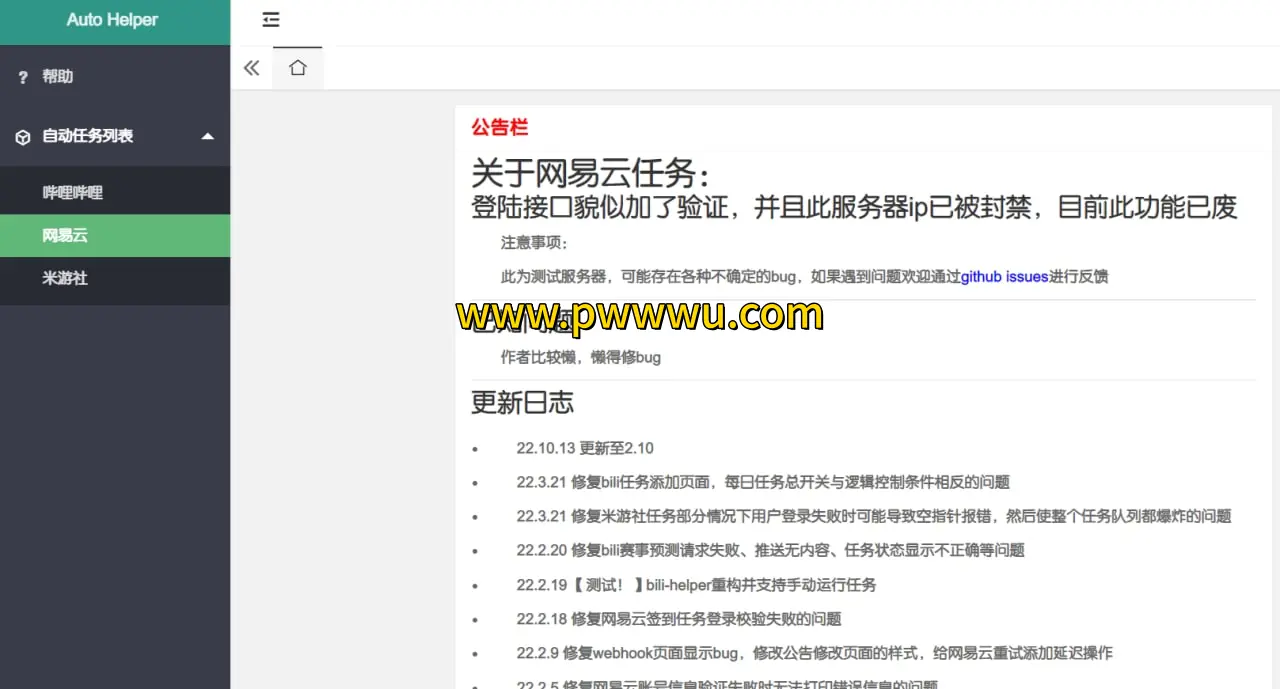Click the 注意事项 label in announcement
The image size is (1280, 689).
534,243
